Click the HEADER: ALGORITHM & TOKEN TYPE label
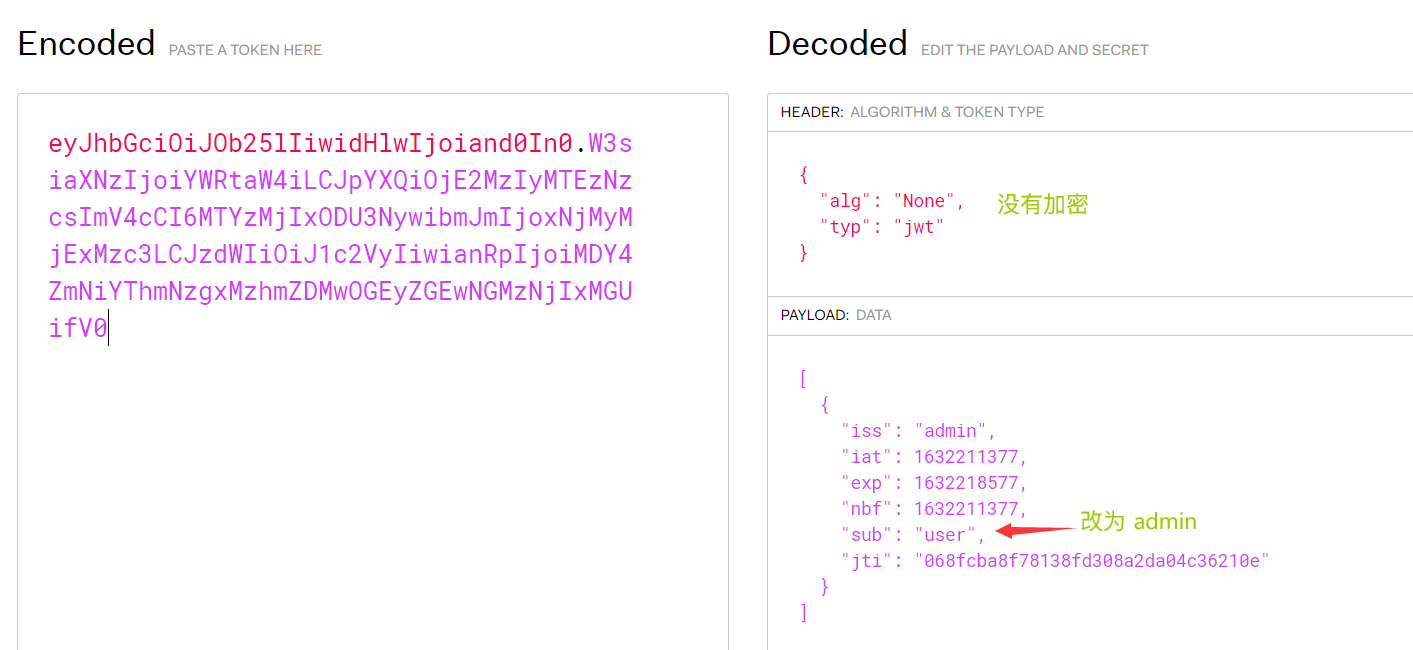 coord(912,112)
